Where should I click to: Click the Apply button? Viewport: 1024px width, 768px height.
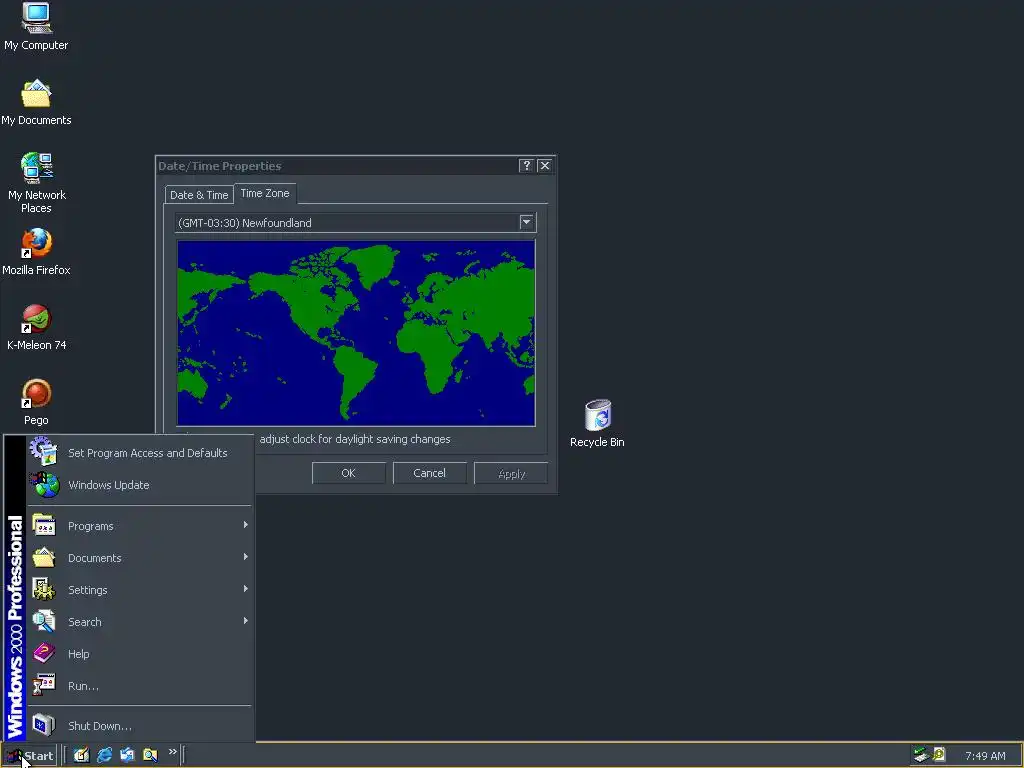point(511,473)
